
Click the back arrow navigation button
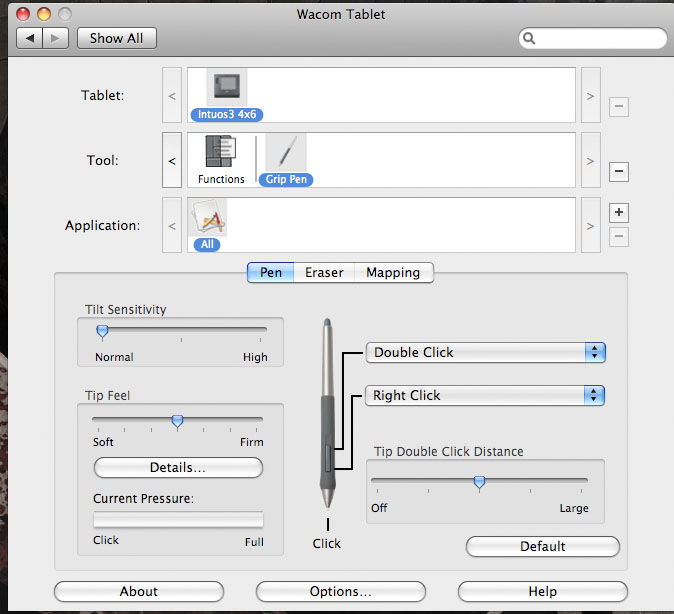point(30,38)
